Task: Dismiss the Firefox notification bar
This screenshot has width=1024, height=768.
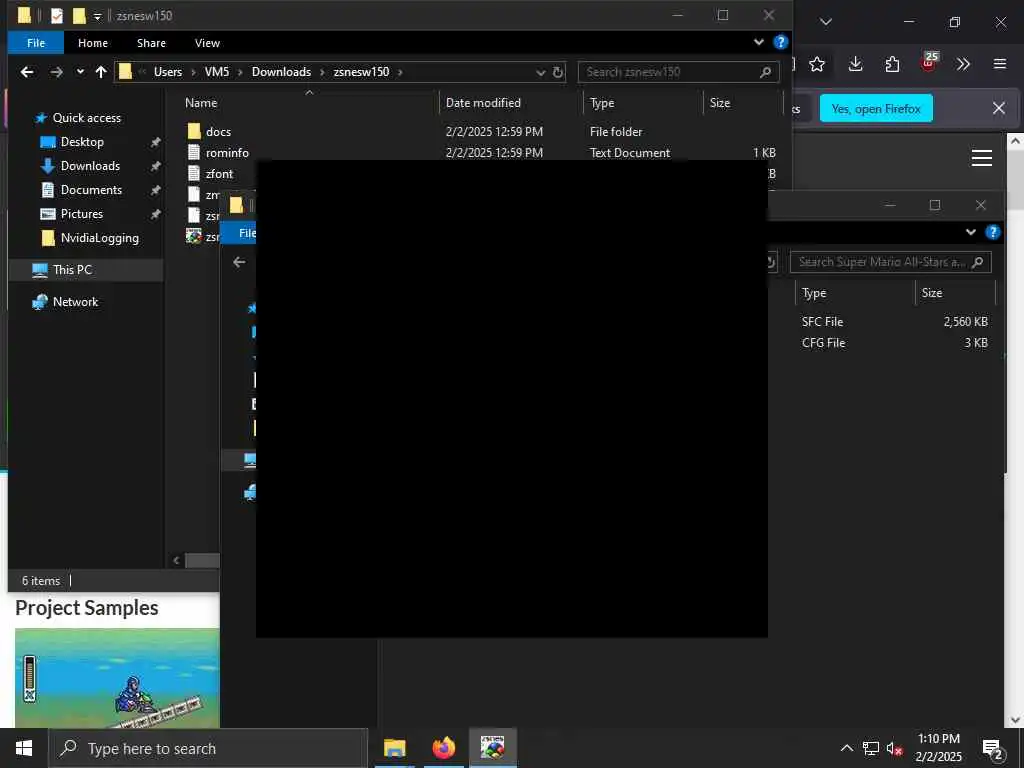Action: pos(999,108)
